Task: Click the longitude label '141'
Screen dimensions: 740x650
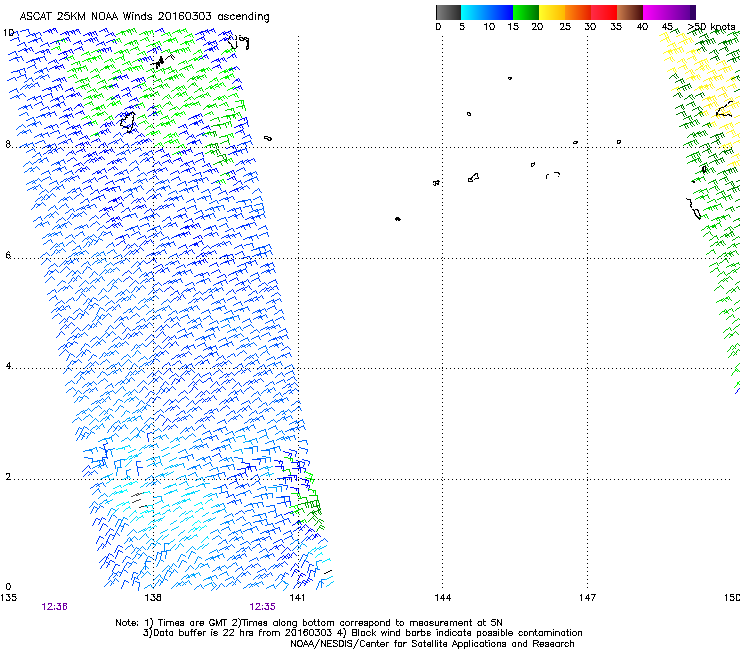Action: (x=297, y=598)
